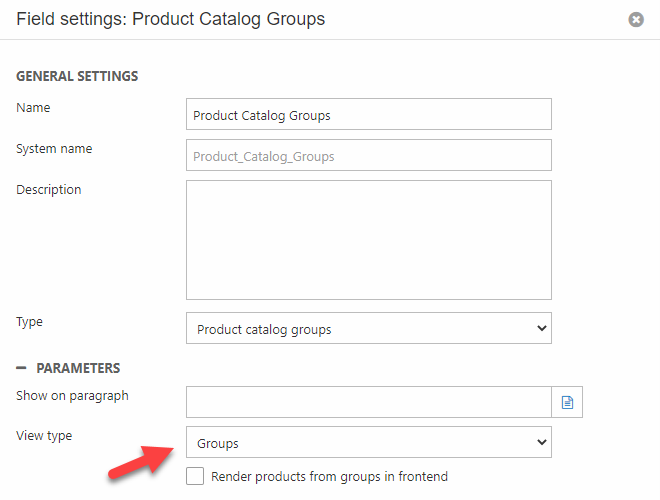Click the dialog title 'Field settings: Product Catalog Groups'
This screenshot has height=500, width=660.
170,19
